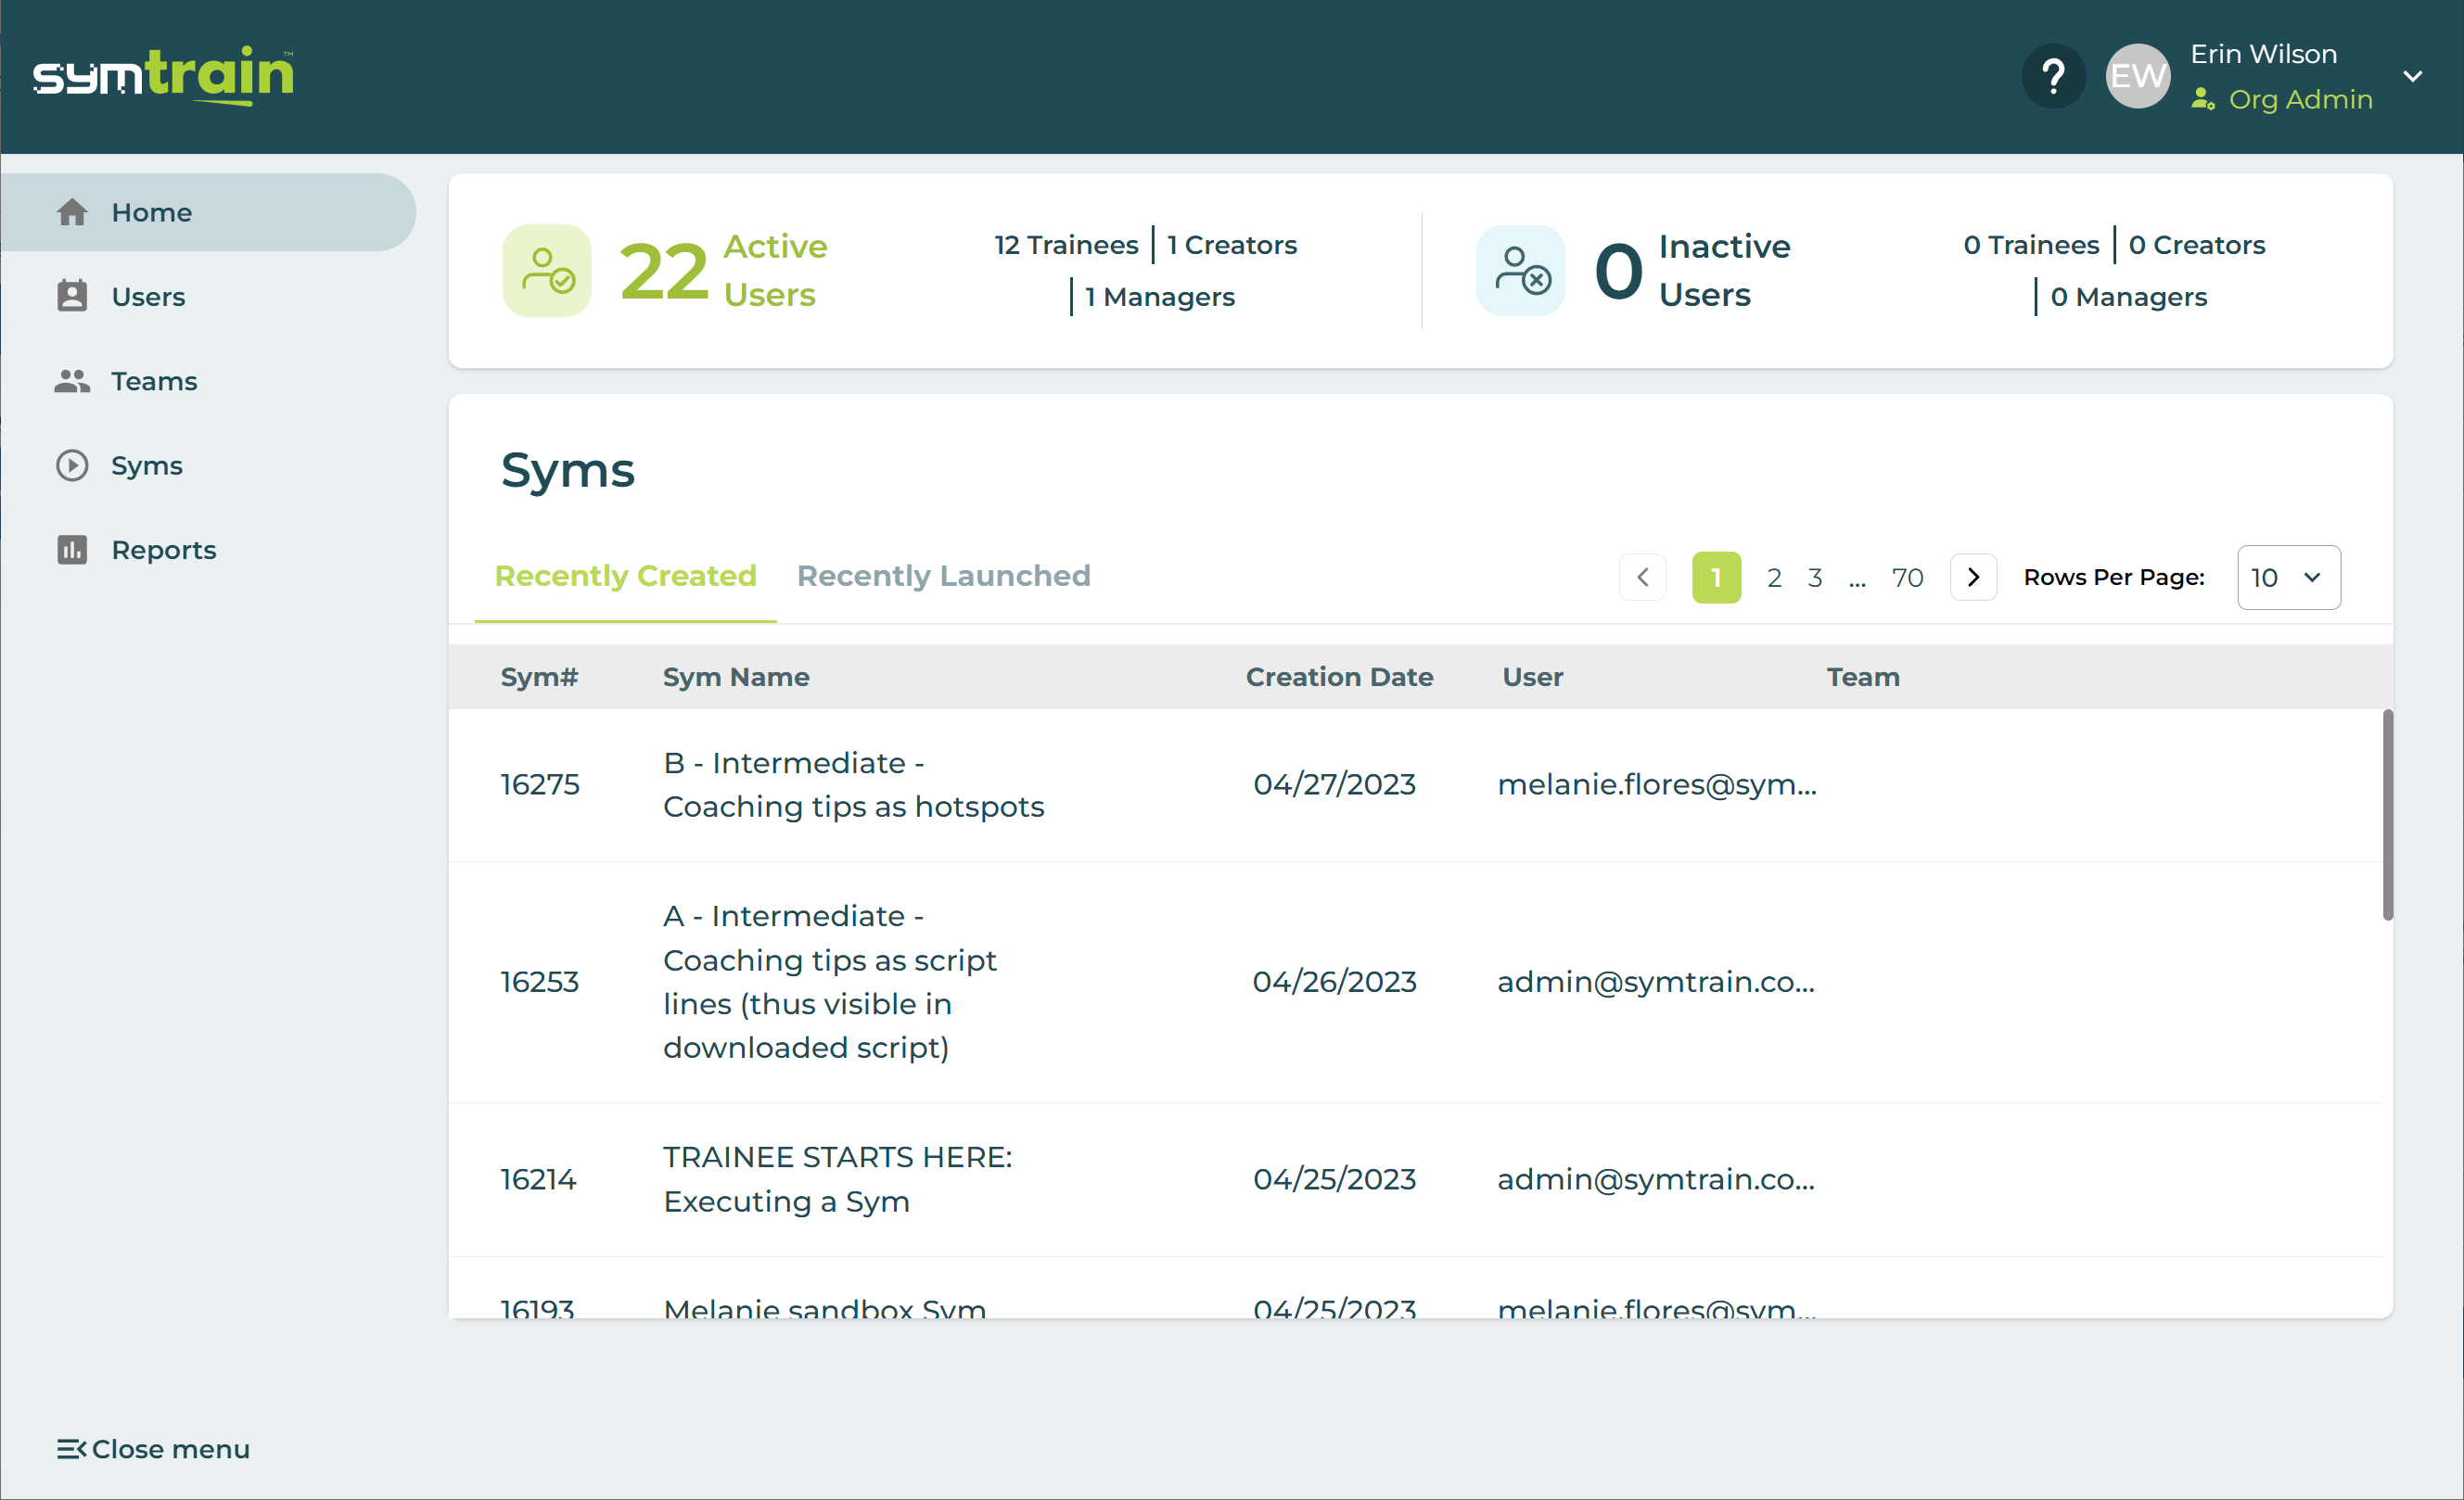Click user admin@symtrain.co... in row 16214
2464x1500 pixels.
pos(1656,1179)
